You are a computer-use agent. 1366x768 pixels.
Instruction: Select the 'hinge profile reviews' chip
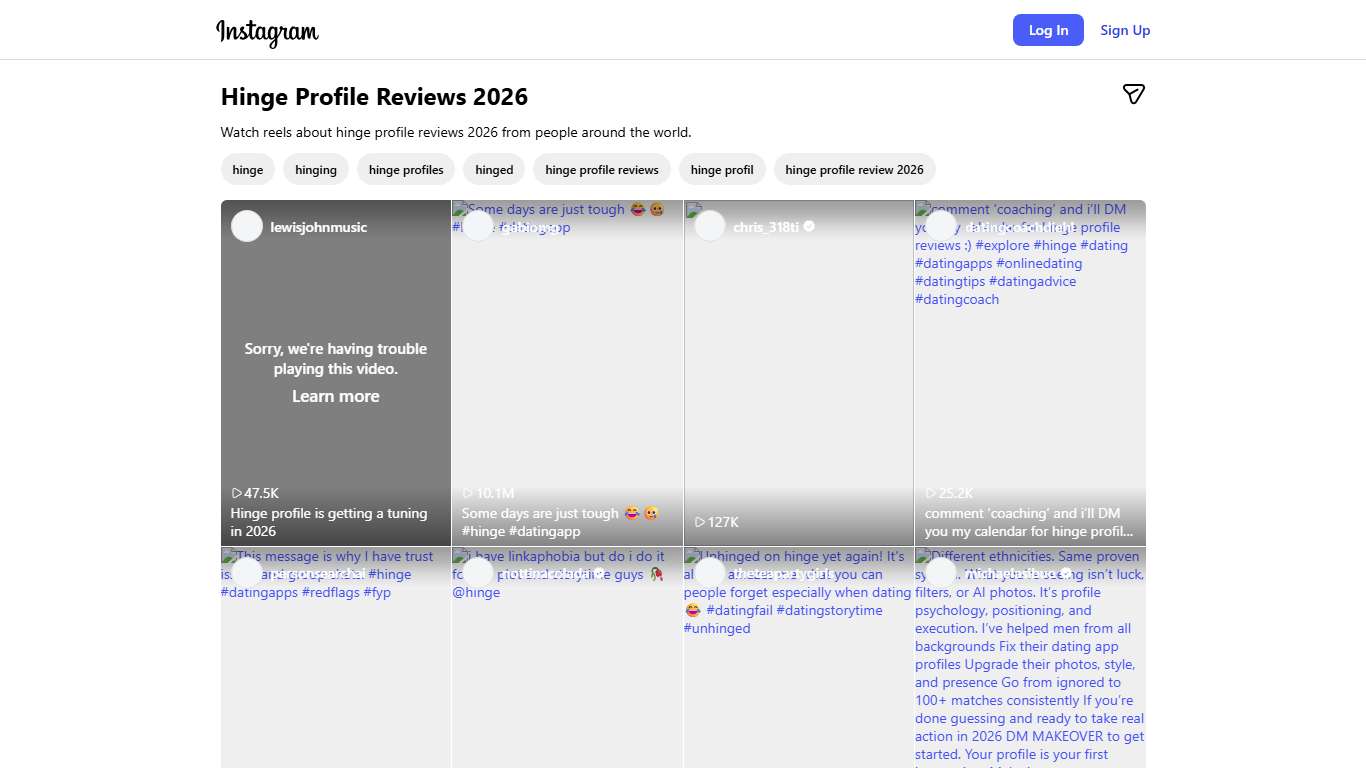click(601, 169)
